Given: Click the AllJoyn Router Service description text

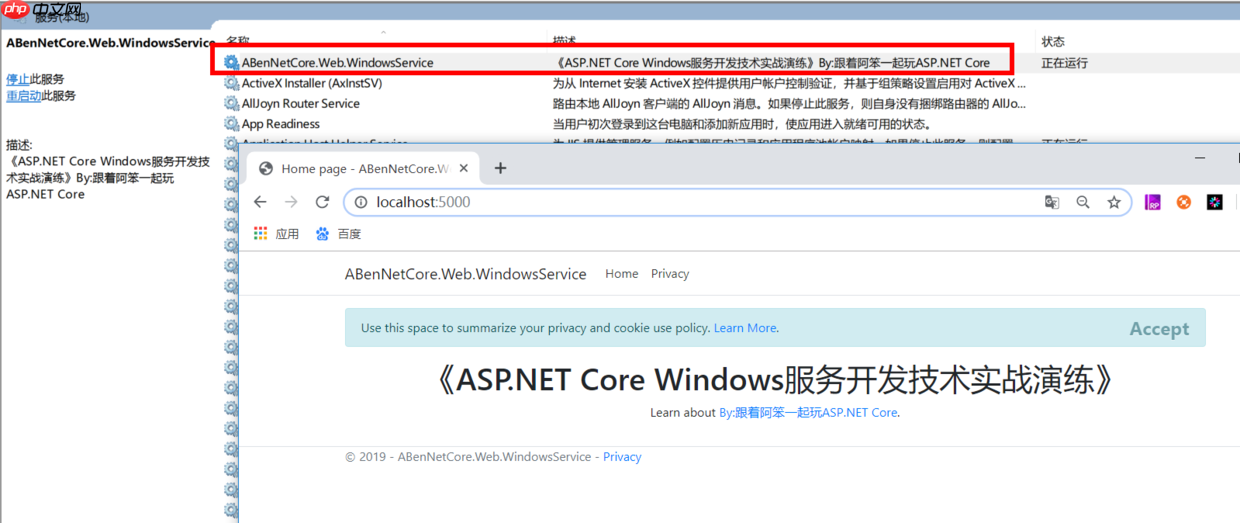Looking at the screenshot, I should point(789,103).
